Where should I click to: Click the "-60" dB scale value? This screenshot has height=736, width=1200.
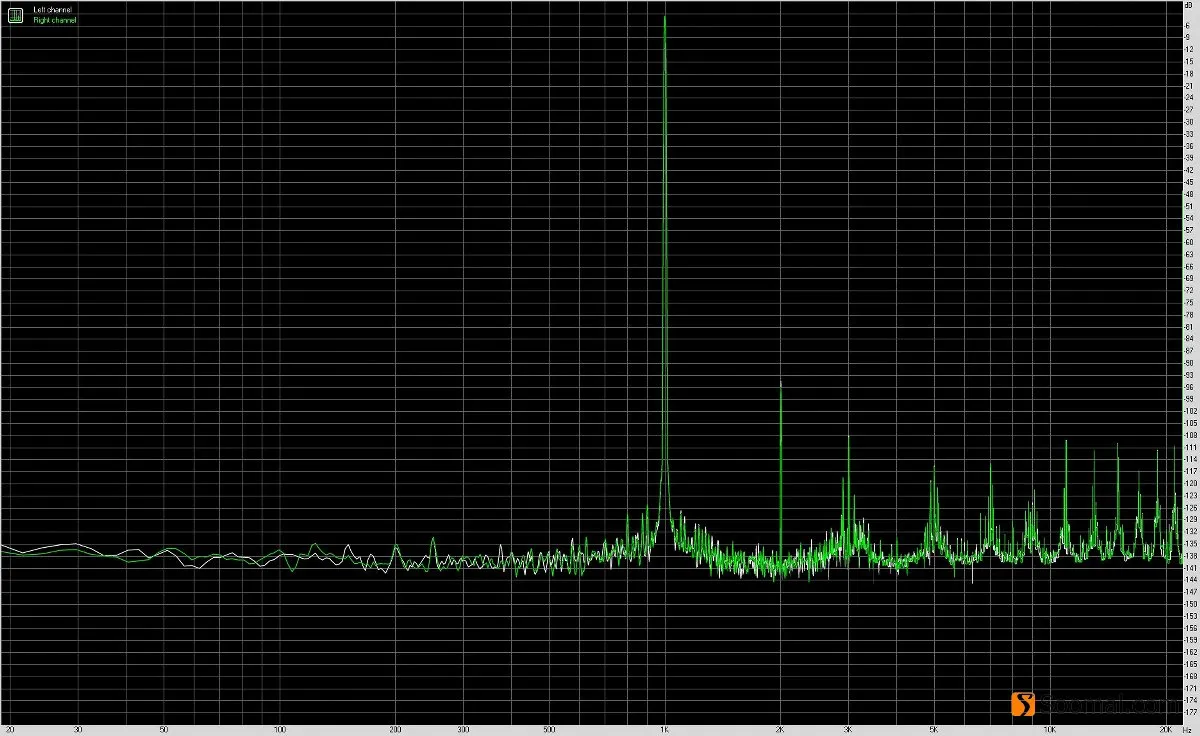1188,242
